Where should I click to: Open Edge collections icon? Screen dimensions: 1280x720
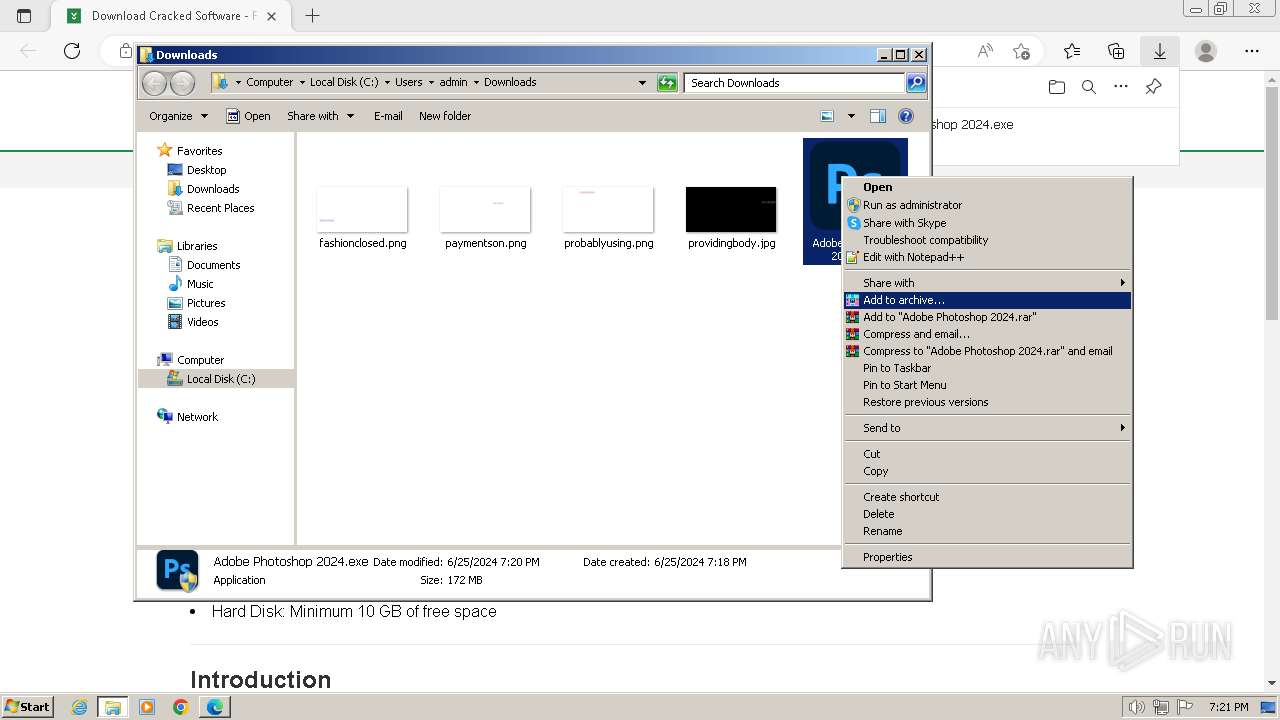(x=1116, y=51)
